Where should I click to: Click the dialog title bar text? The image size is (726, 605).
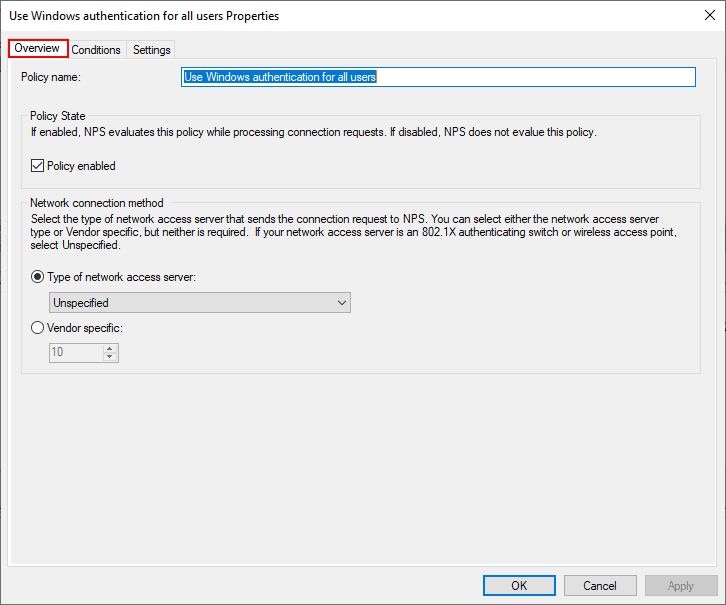pyautogui.click(x=144, y=16)
